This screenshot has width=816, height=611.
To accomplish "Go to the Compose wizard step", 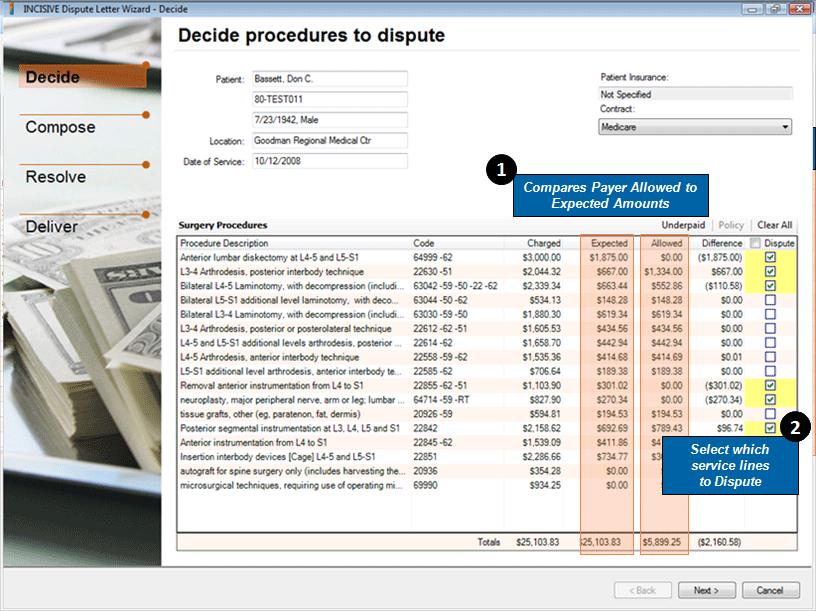I will (60, 127).
